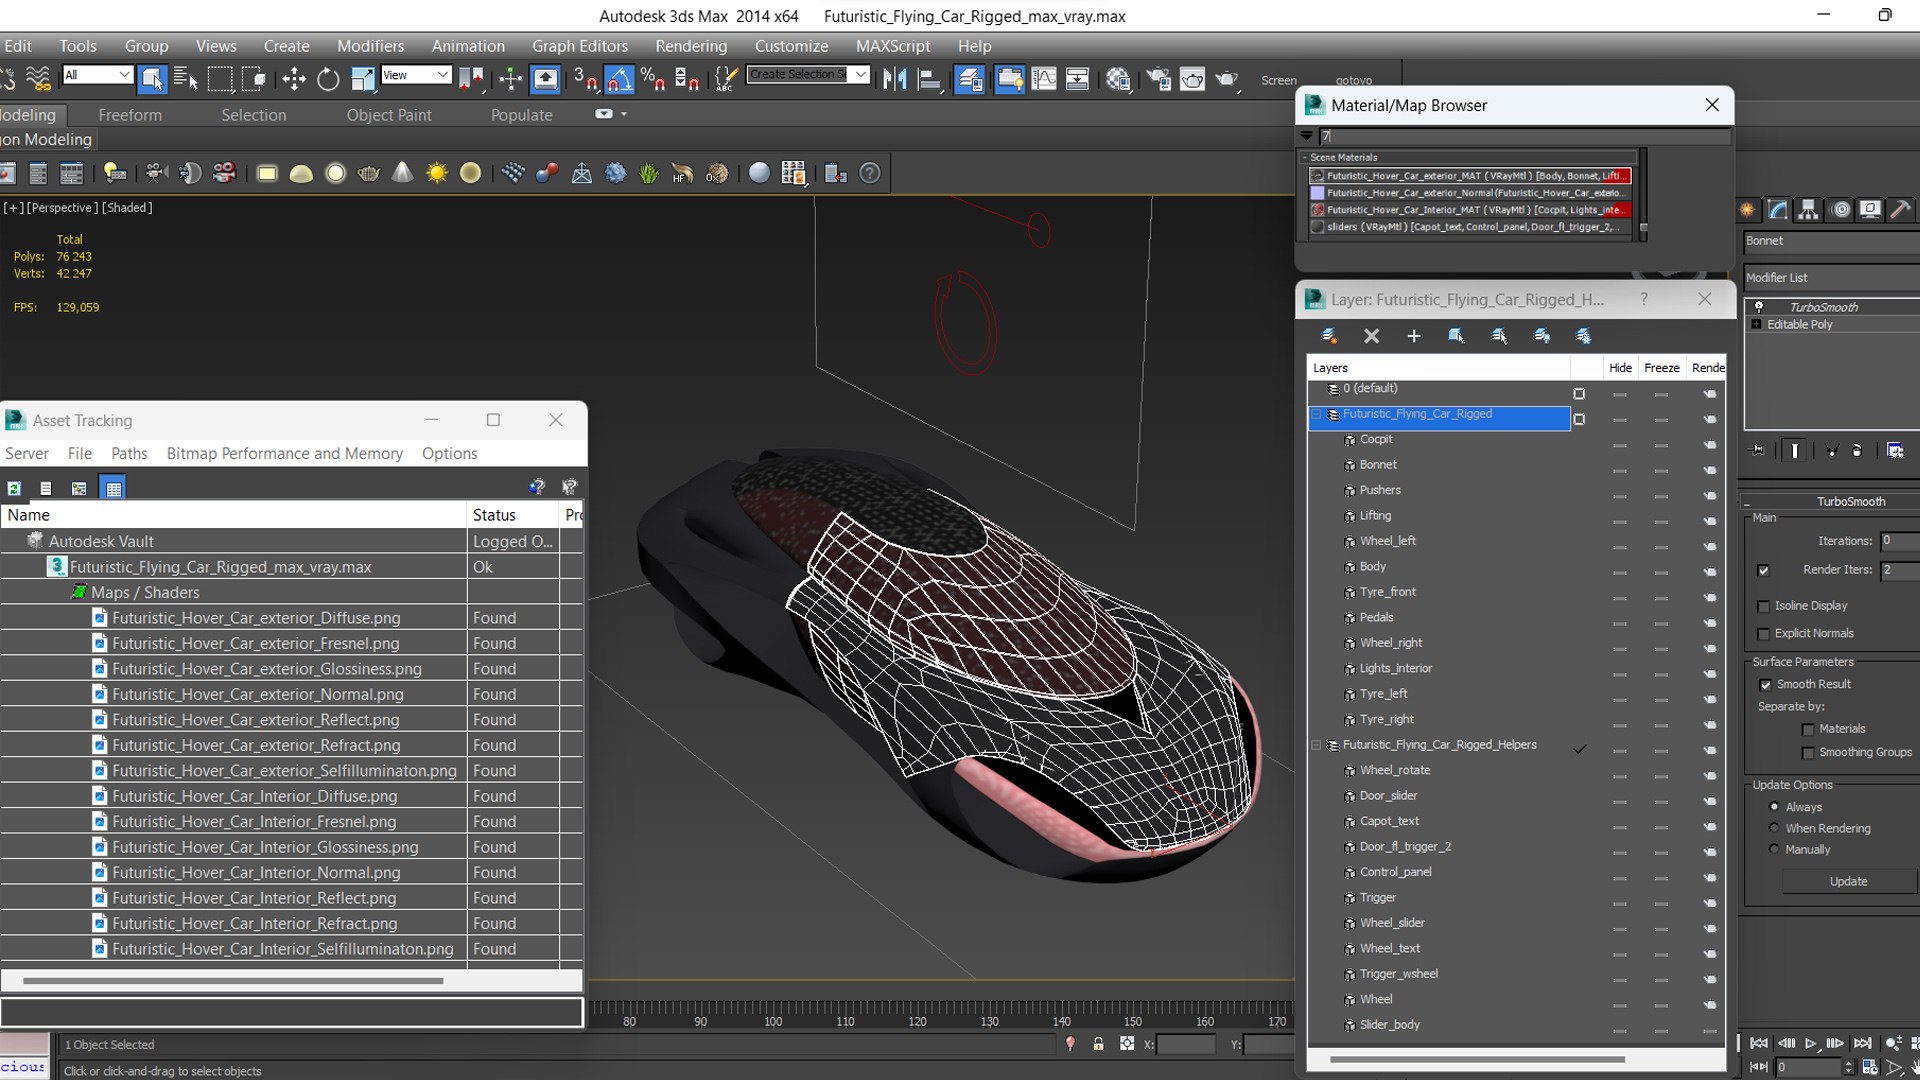Click the TurboSmooth Update button

[1848, 881]
